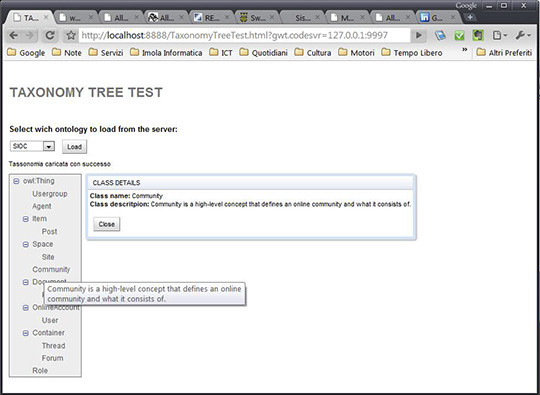Viewport: 540px width, 395px height.
Task: Show hidden bookmarks via the double chevron
Action: (465, 50)
